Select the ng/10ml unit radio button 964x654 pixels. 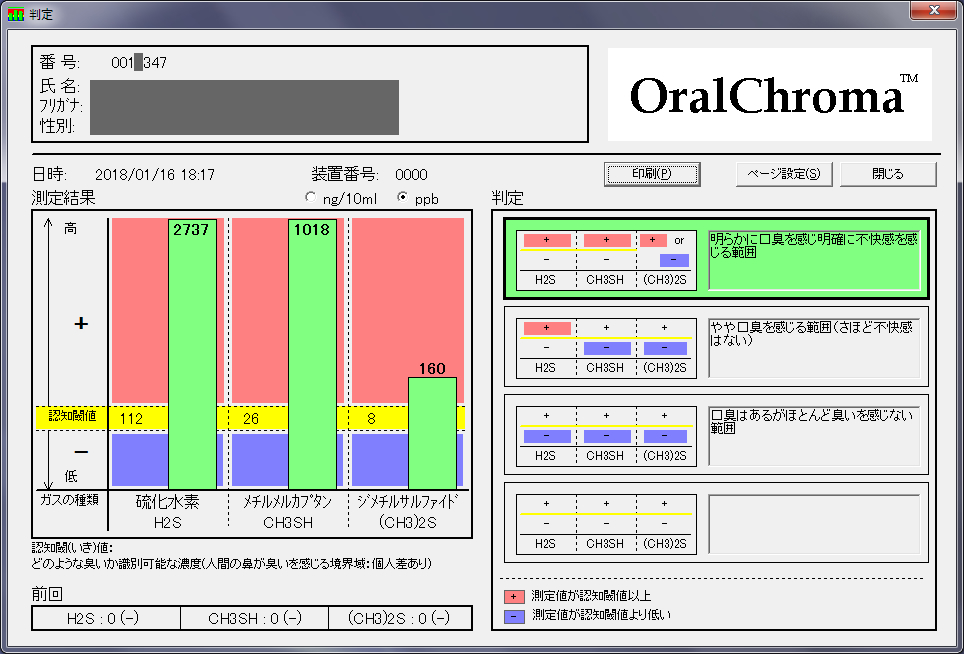(310, 197)
